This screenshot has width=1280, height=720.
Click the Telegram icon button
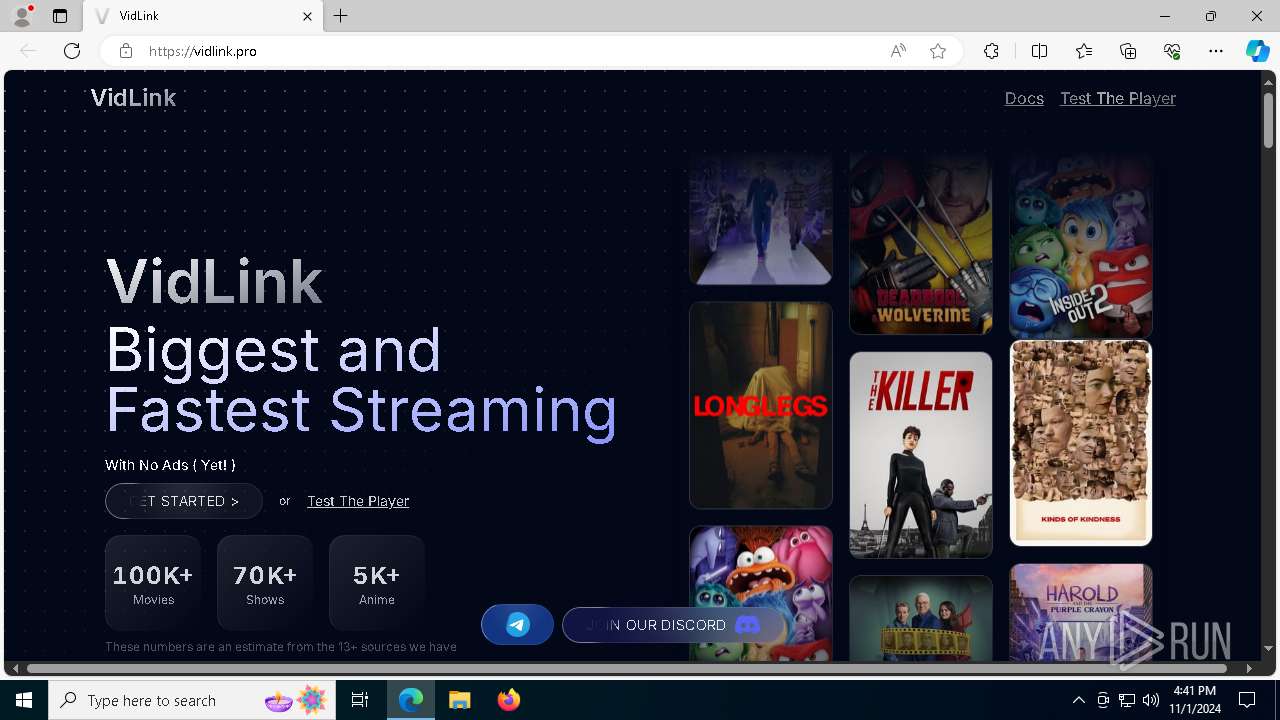tap(517, 625)
